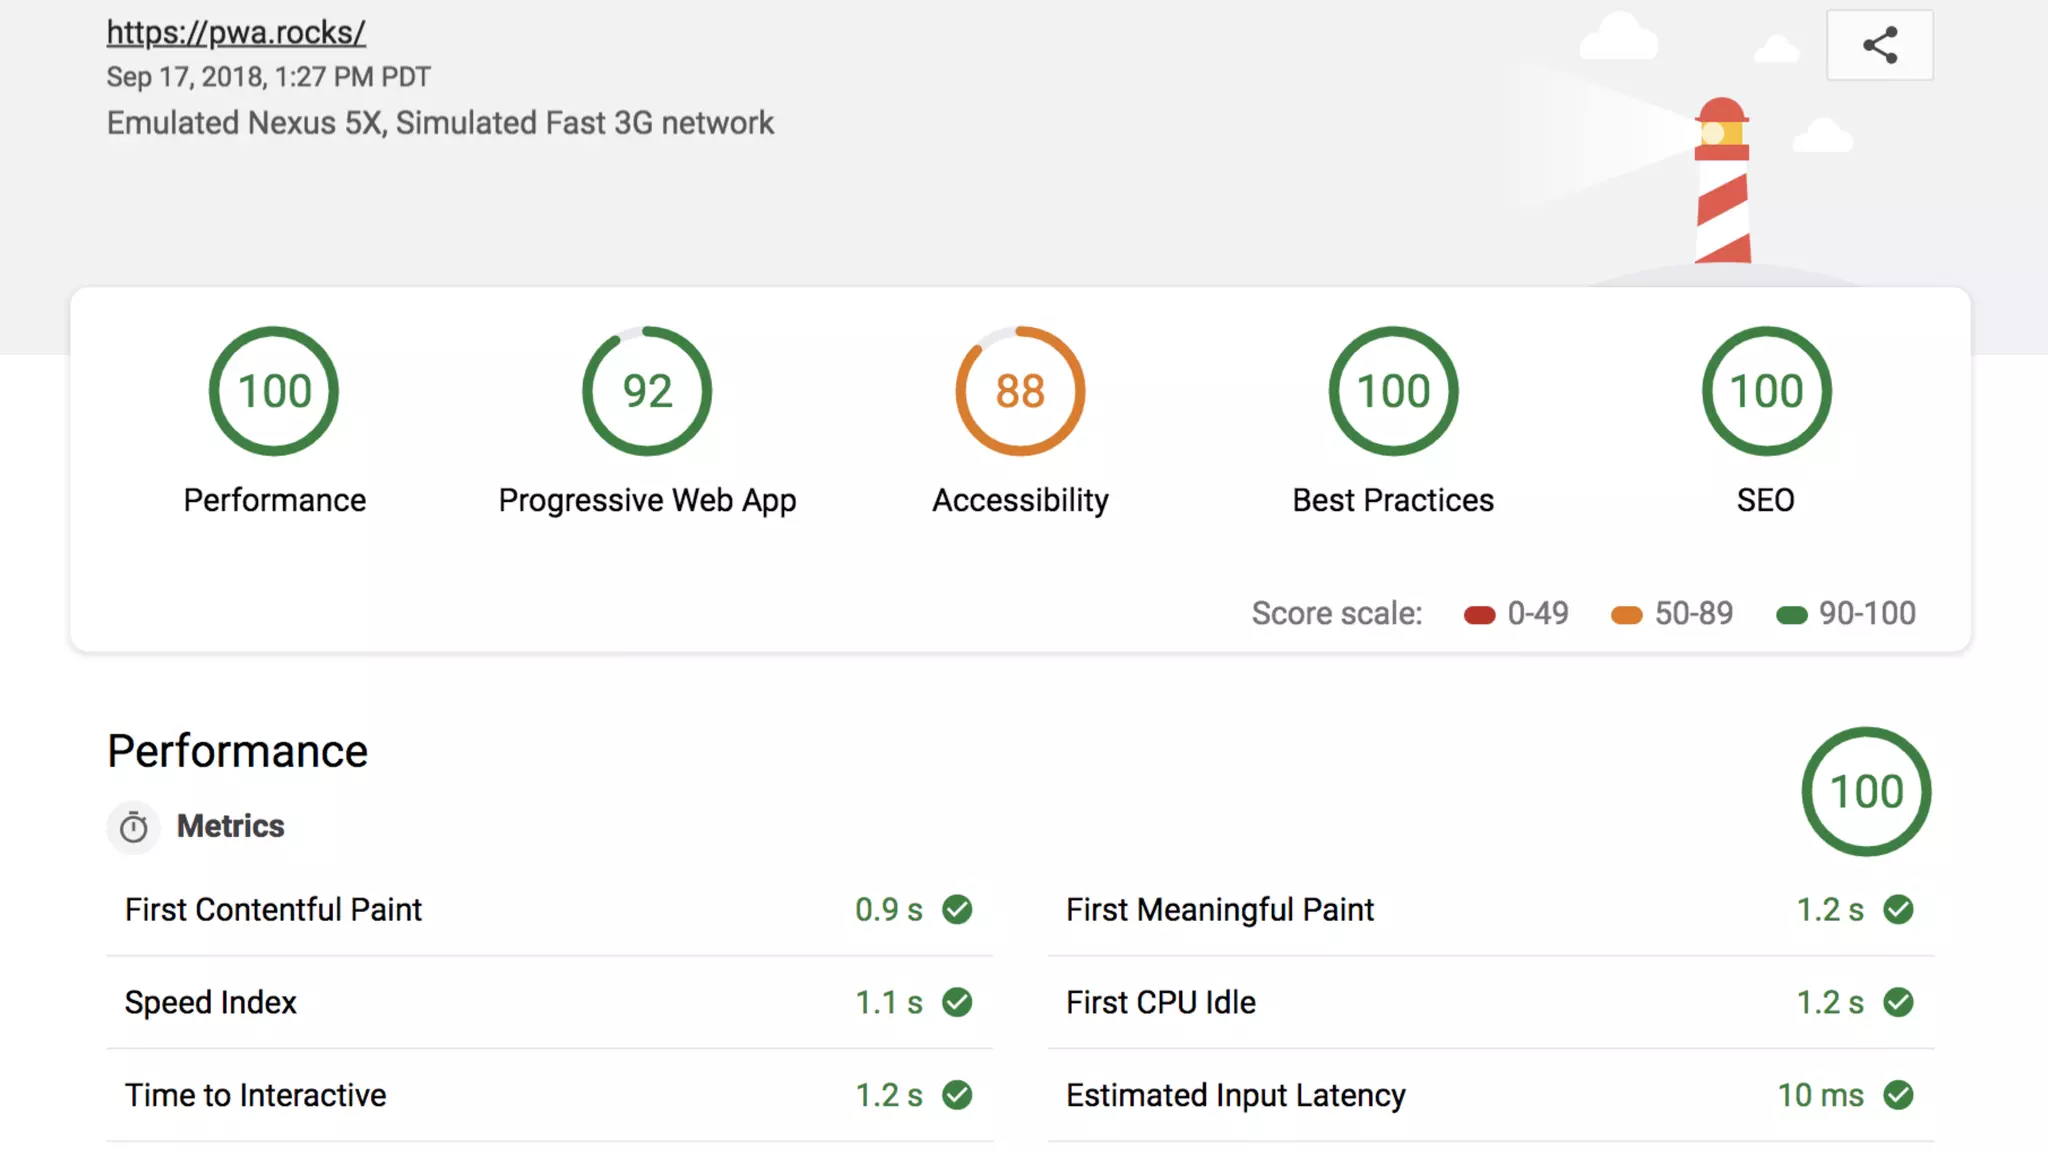Click the red 0-49 score scale swatch

(x=1479, y=615)
